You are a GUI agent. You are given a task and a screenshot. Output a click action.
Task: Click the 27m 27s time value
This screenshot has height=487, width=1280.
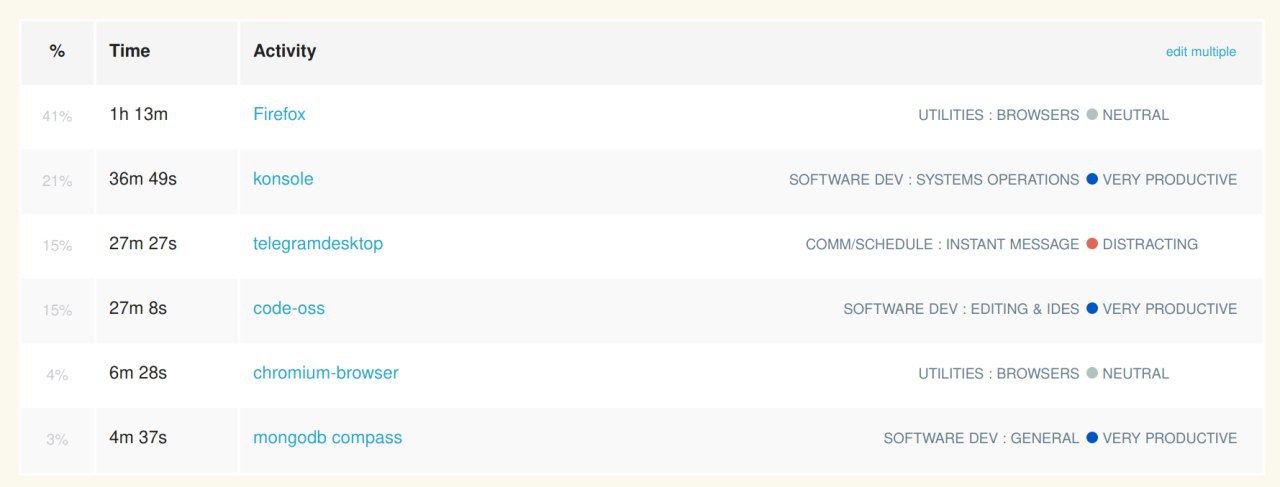(x=143, y=243)
